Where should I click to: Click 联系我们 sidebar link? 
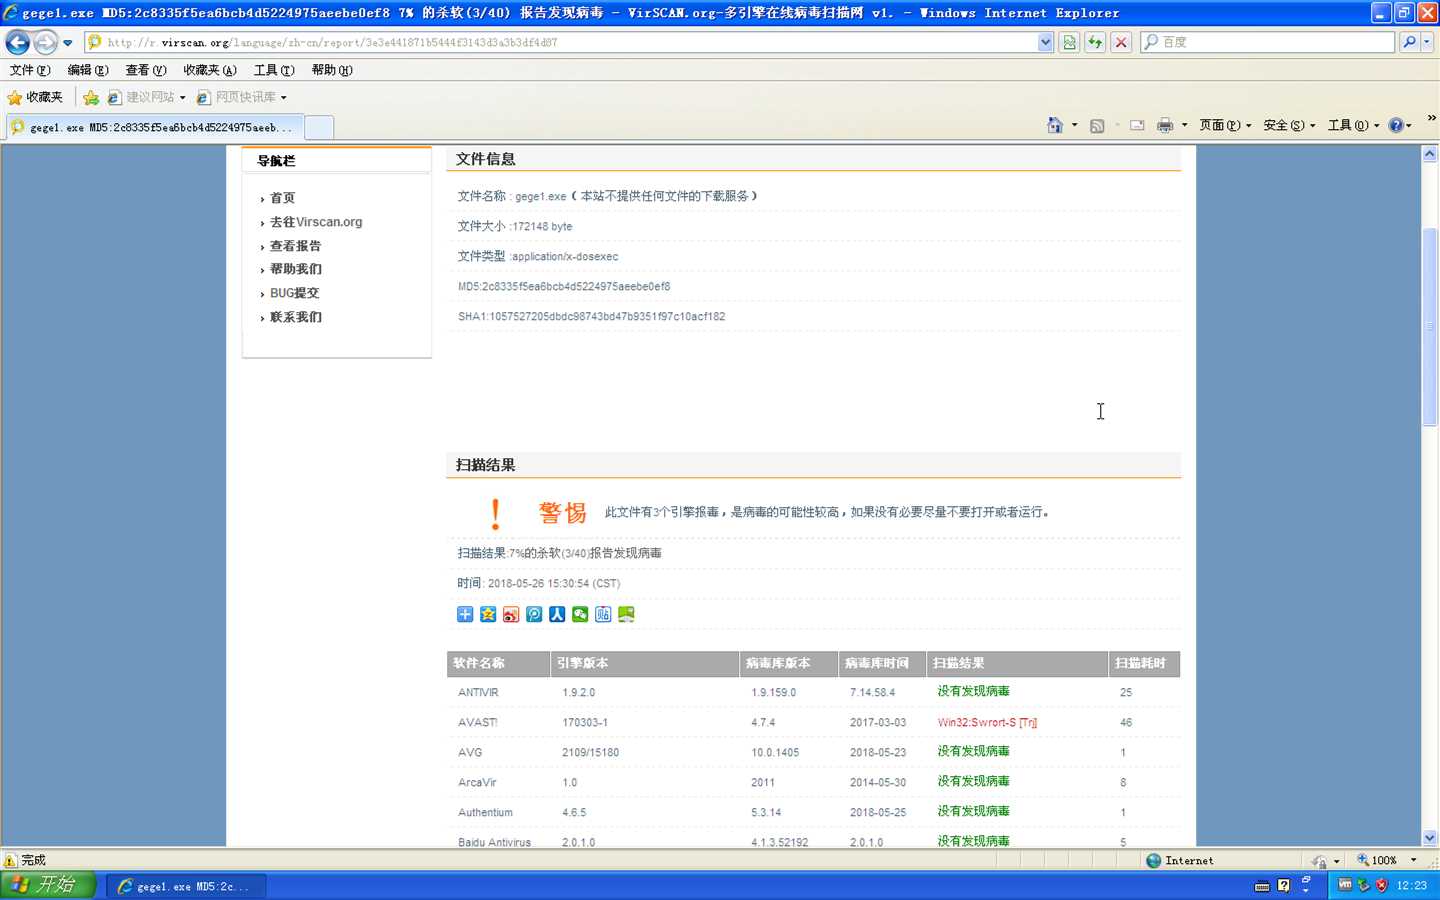click(295, 317)
